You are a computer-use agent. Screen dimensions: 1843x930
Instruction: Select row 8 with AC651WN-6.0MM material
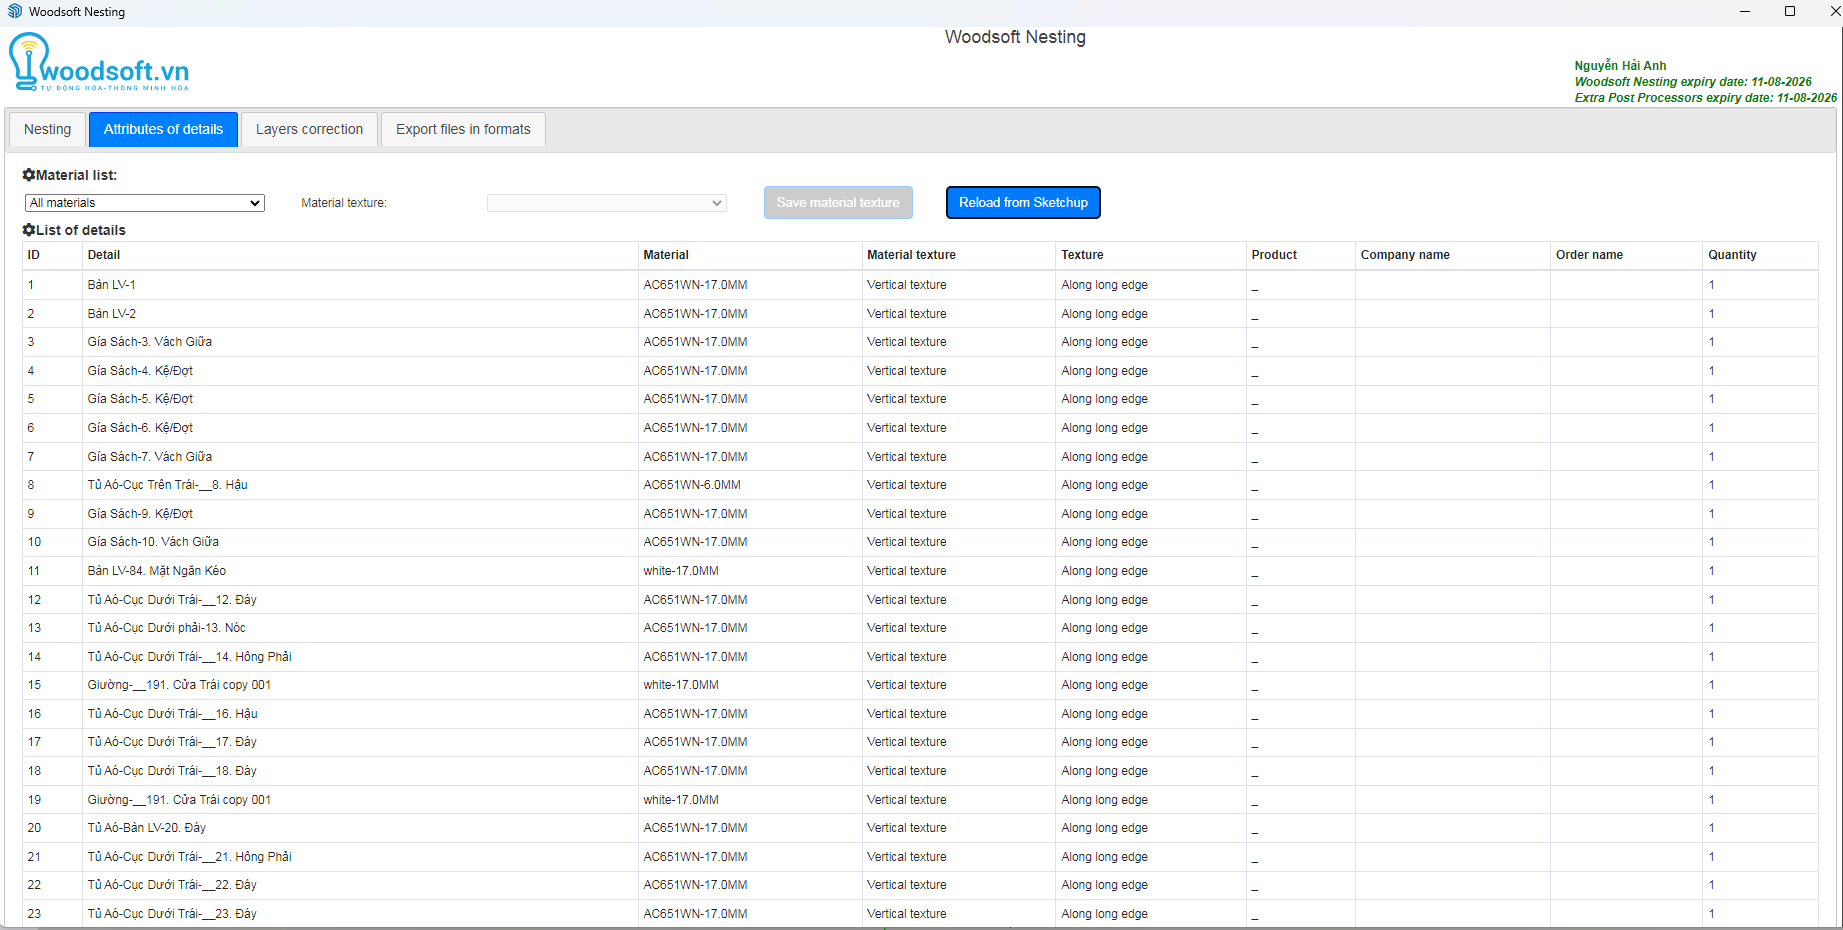(692, 485)
